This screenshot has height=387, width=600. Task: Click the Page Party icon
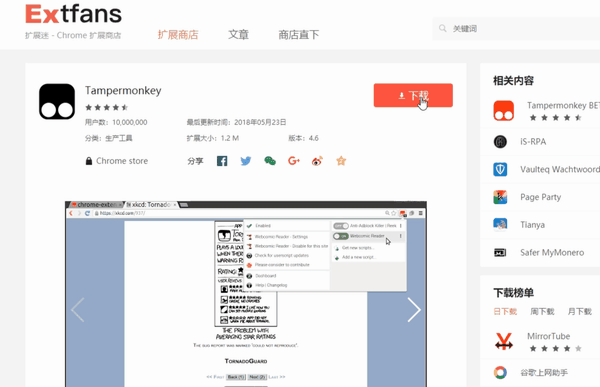(x=500, y=197)
